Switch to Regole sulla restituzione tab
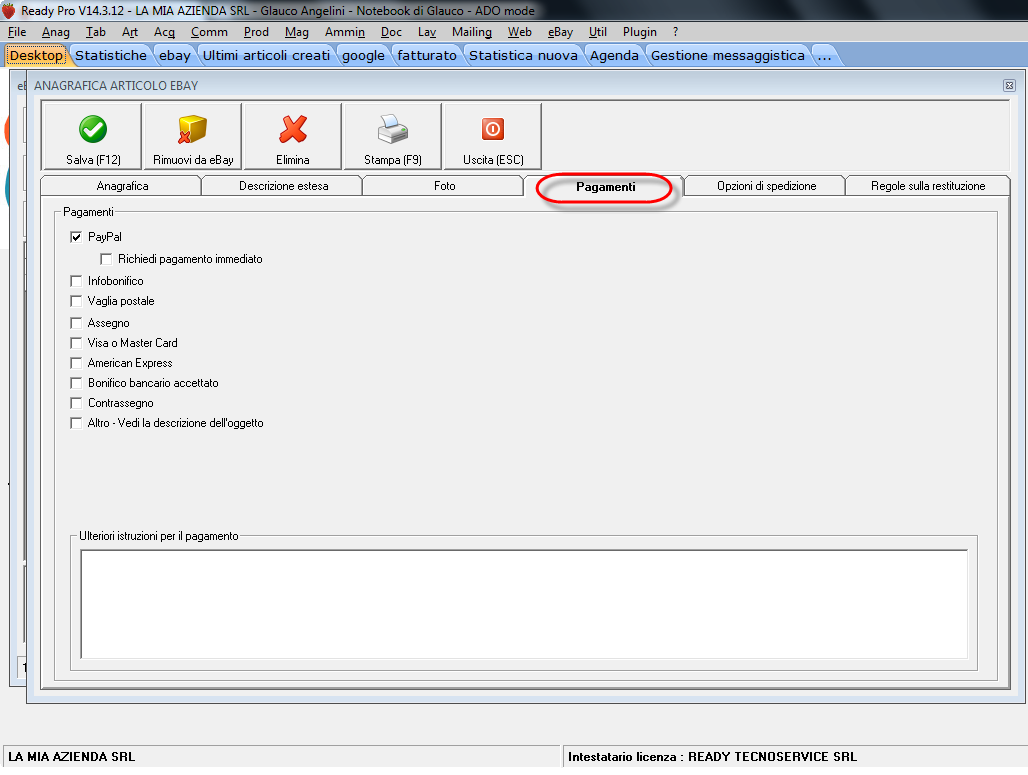The height and width of the screenshot is (775, 1028). 928,186
